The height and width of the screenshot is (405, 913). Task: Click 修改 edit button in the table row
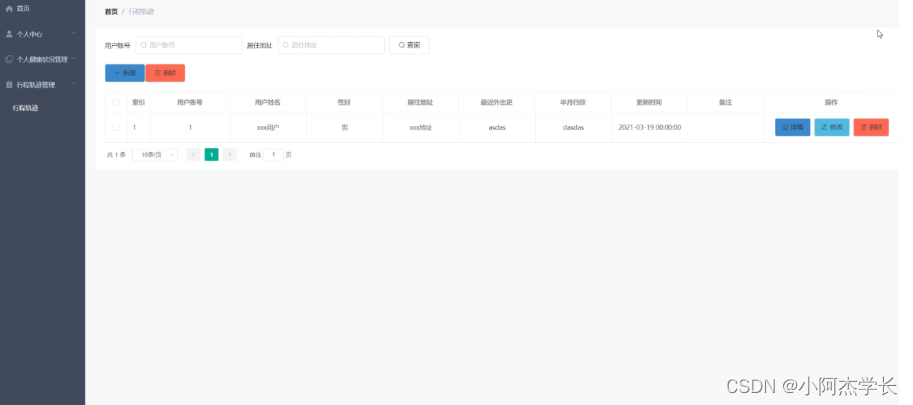point(831,127)
